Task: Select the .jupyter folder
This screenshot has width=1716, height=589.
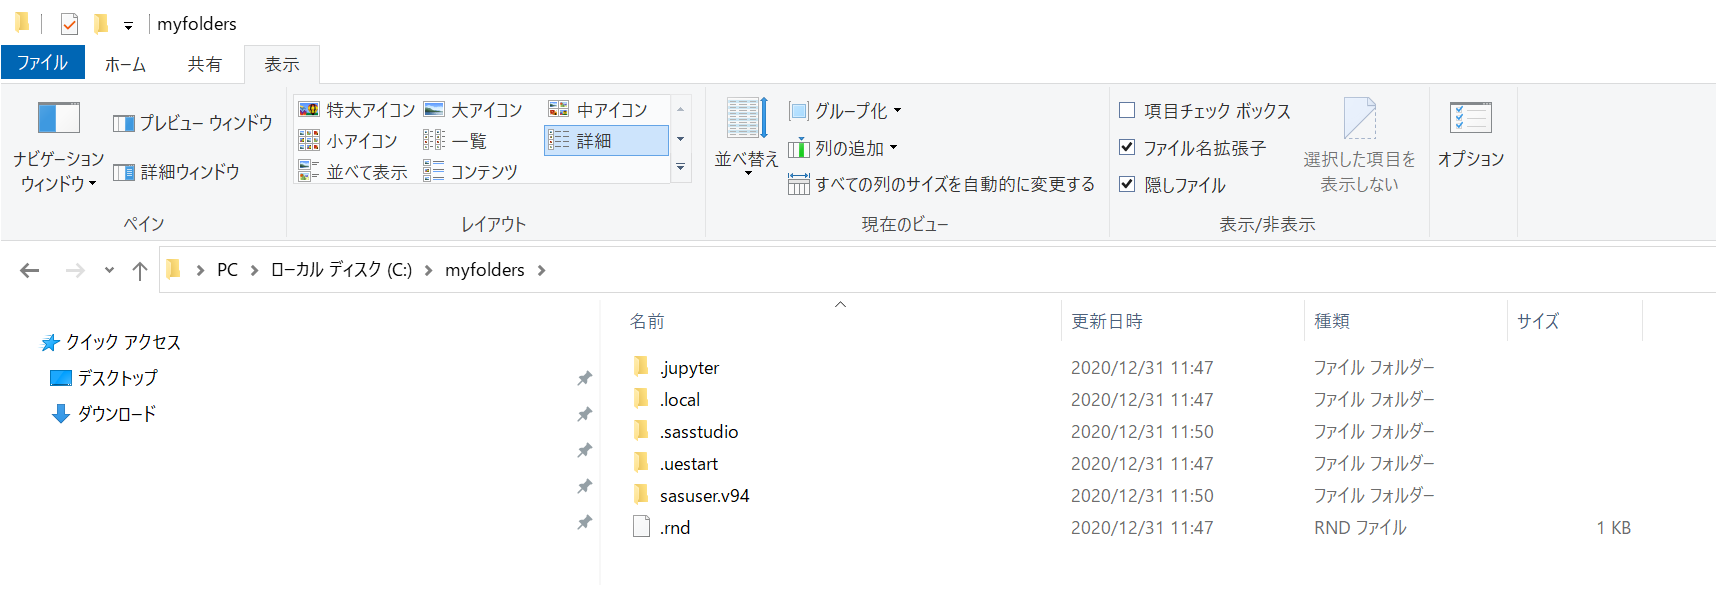Action: click(689, 368)
